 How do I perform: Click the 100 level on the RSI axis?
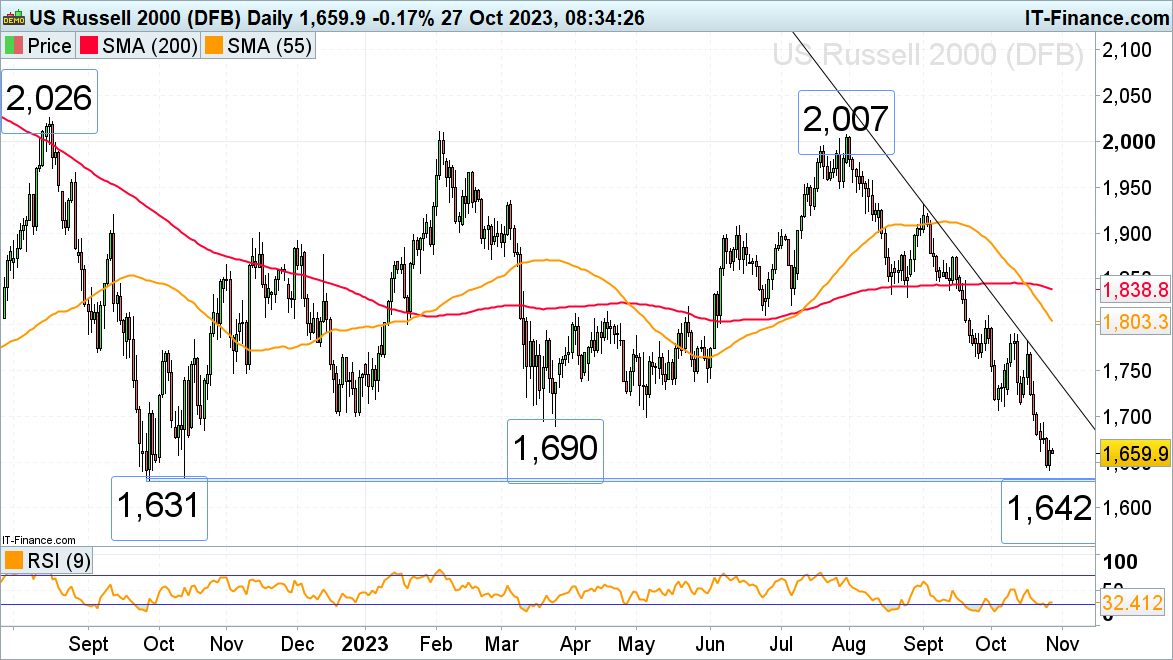pyautogui.click(x=1121, y=562)
